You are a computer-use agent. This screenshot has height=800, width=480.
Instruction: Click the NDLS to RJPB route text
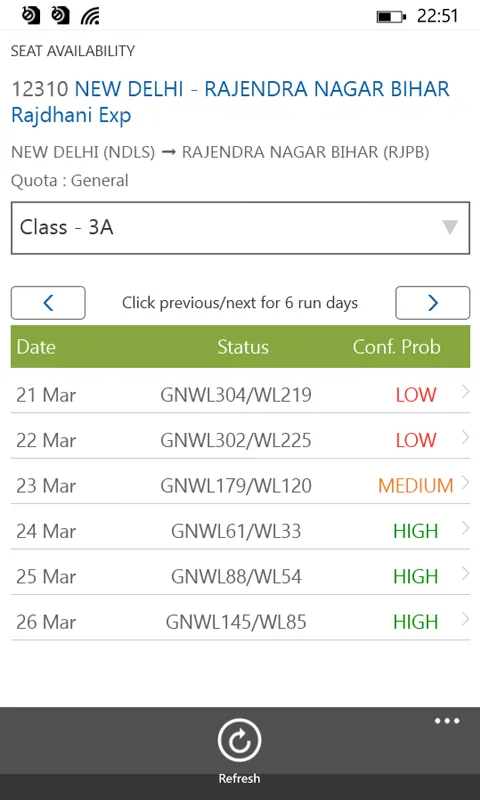[x=220, y=152]
